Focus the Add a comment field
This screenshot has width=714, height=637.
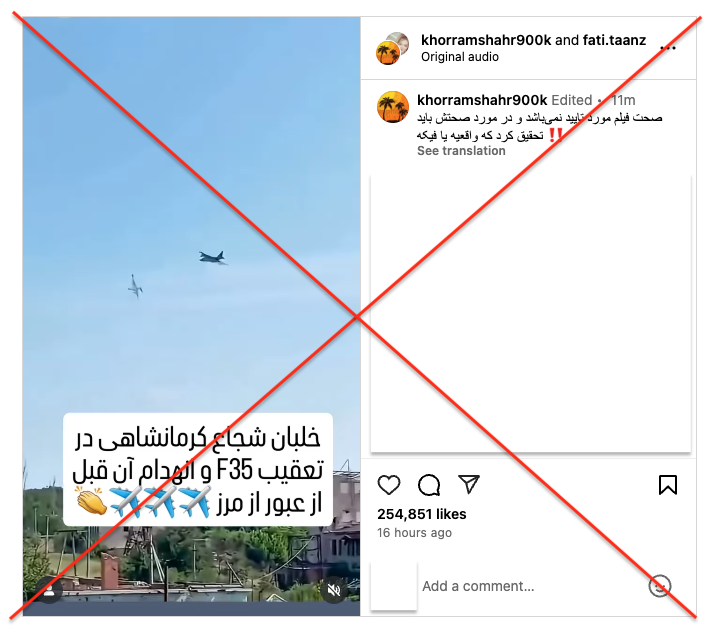click(x=530, y=586)
